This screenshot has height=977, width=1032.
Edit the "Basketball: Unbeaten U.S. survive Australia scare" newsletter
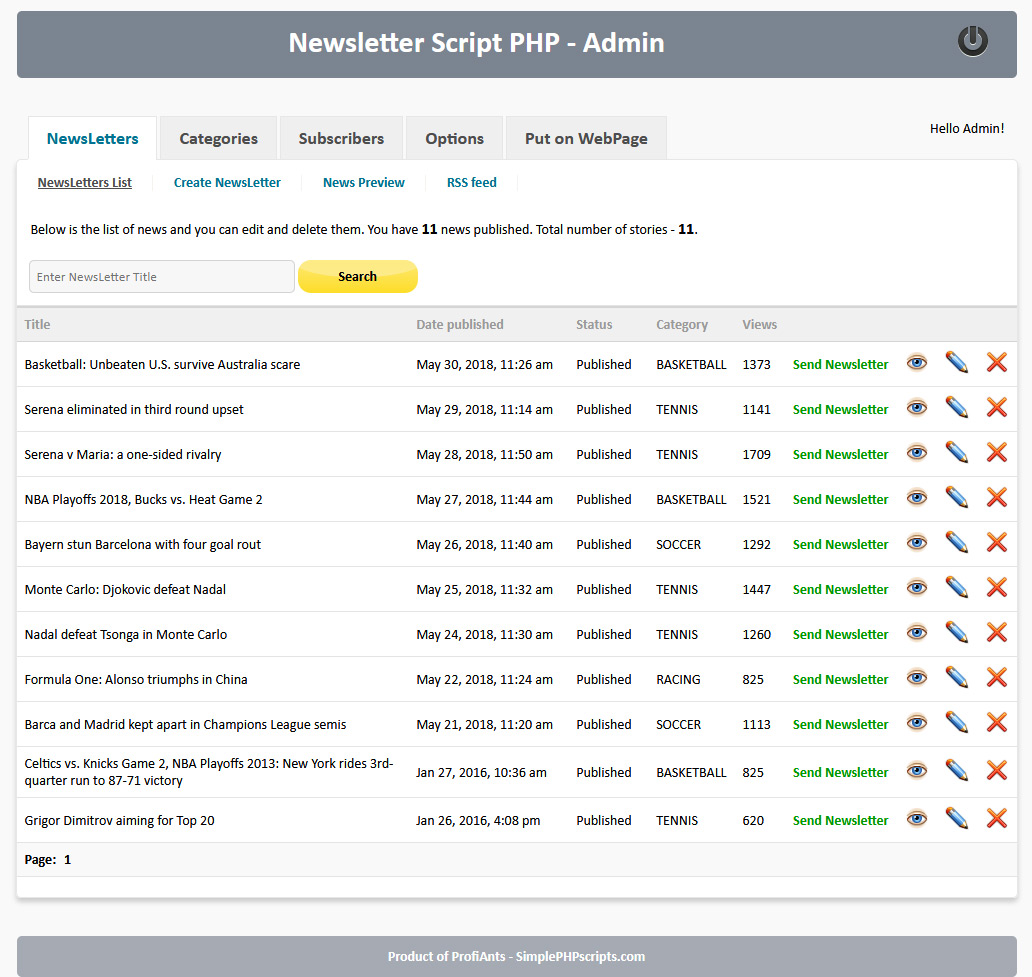[x=956, y=363]
